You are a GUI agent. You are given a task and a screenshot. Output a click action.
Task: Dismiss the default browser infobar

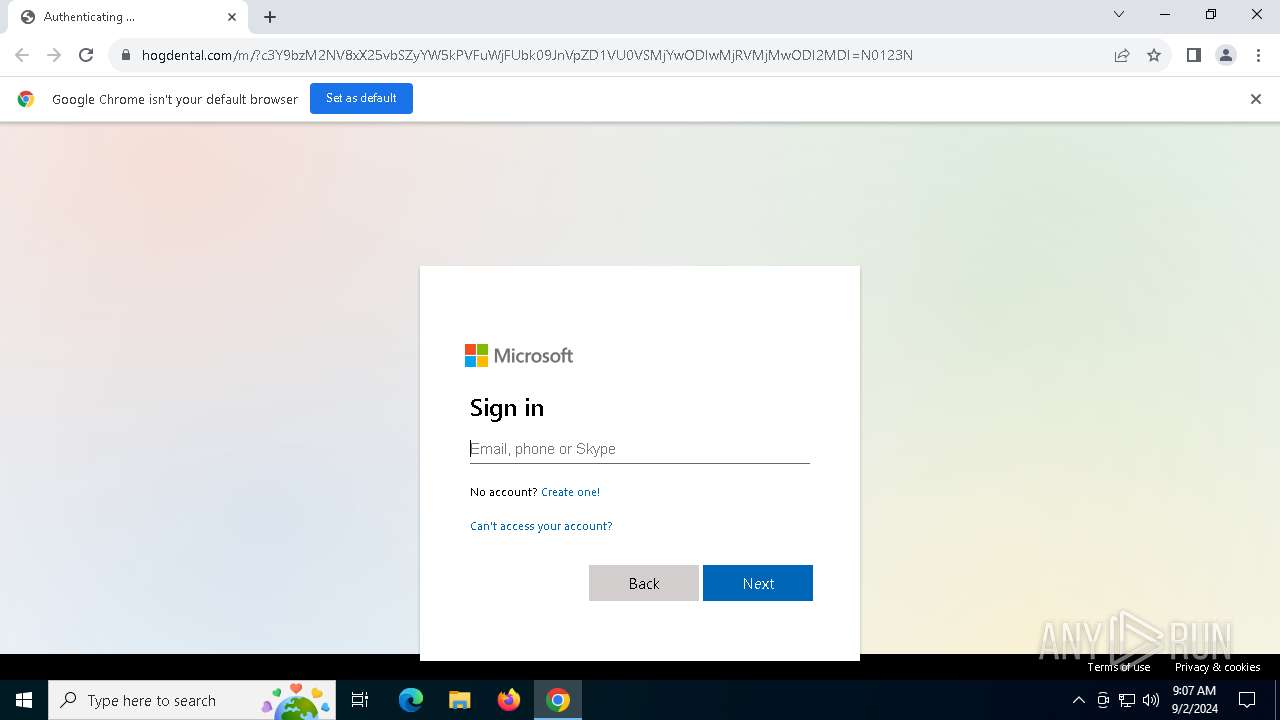pos(1256,99)
